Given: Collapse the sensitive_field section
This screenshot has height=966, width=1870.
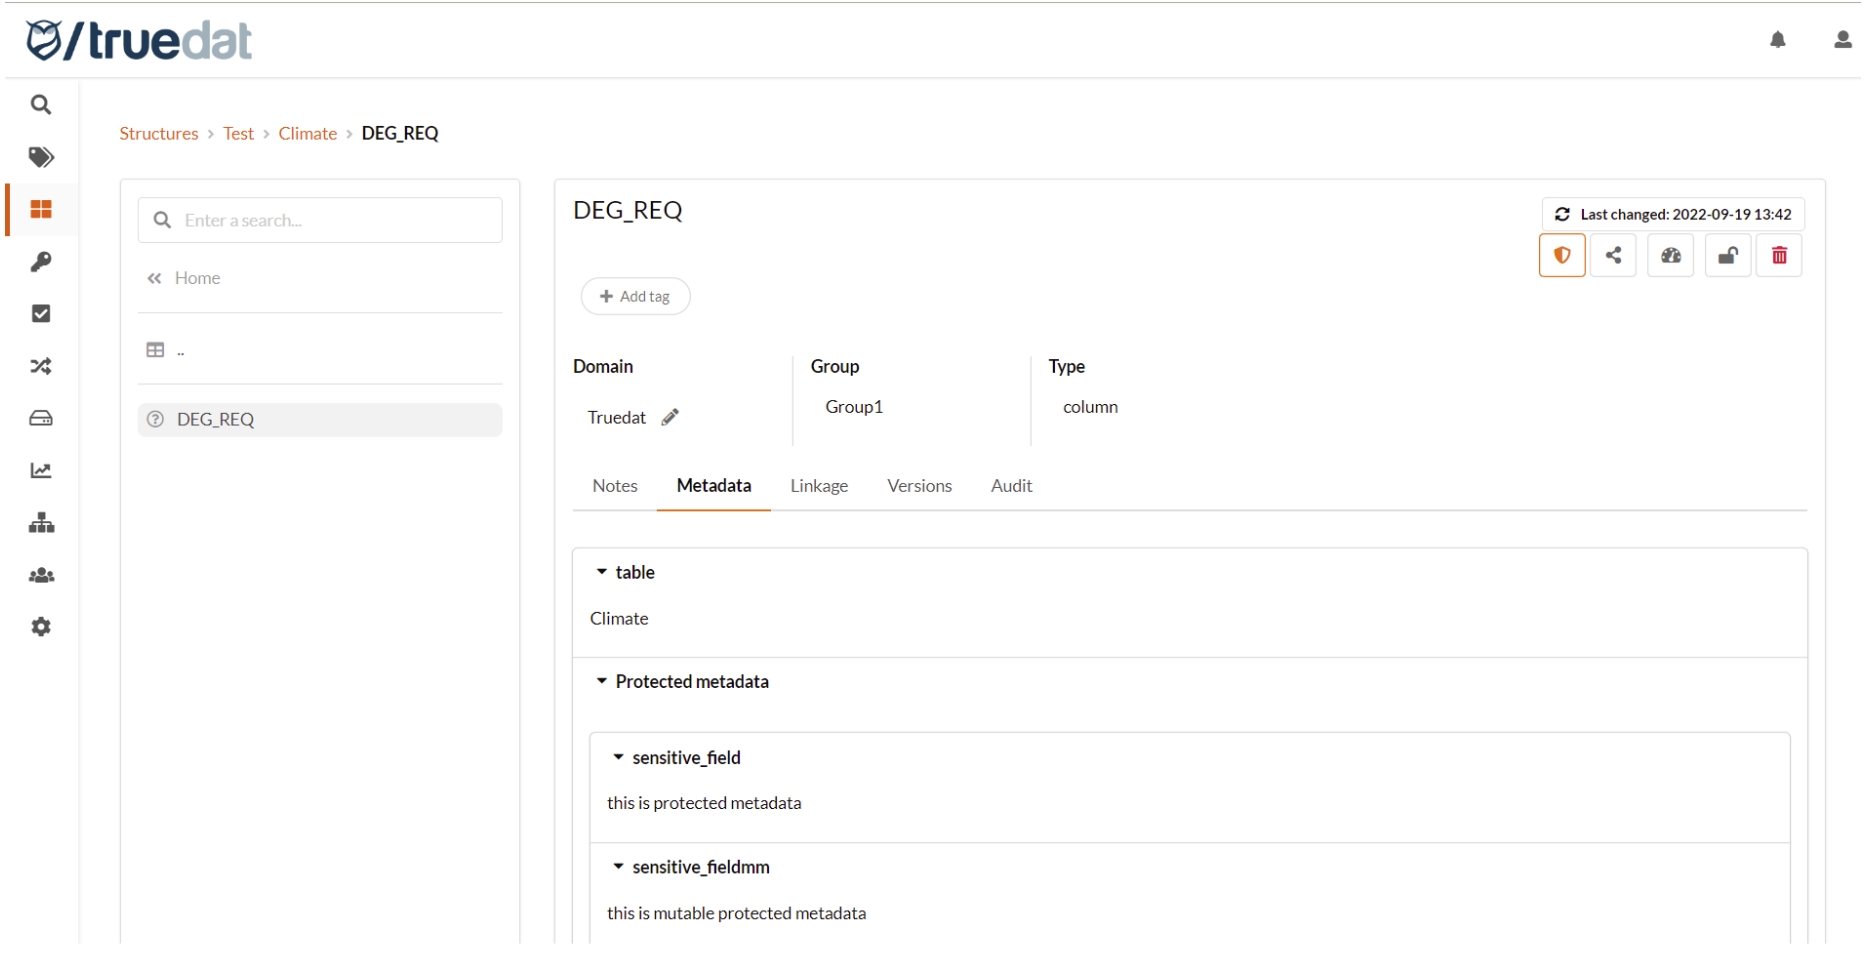Looking at the screenshot, I should [x=619, y=758].
